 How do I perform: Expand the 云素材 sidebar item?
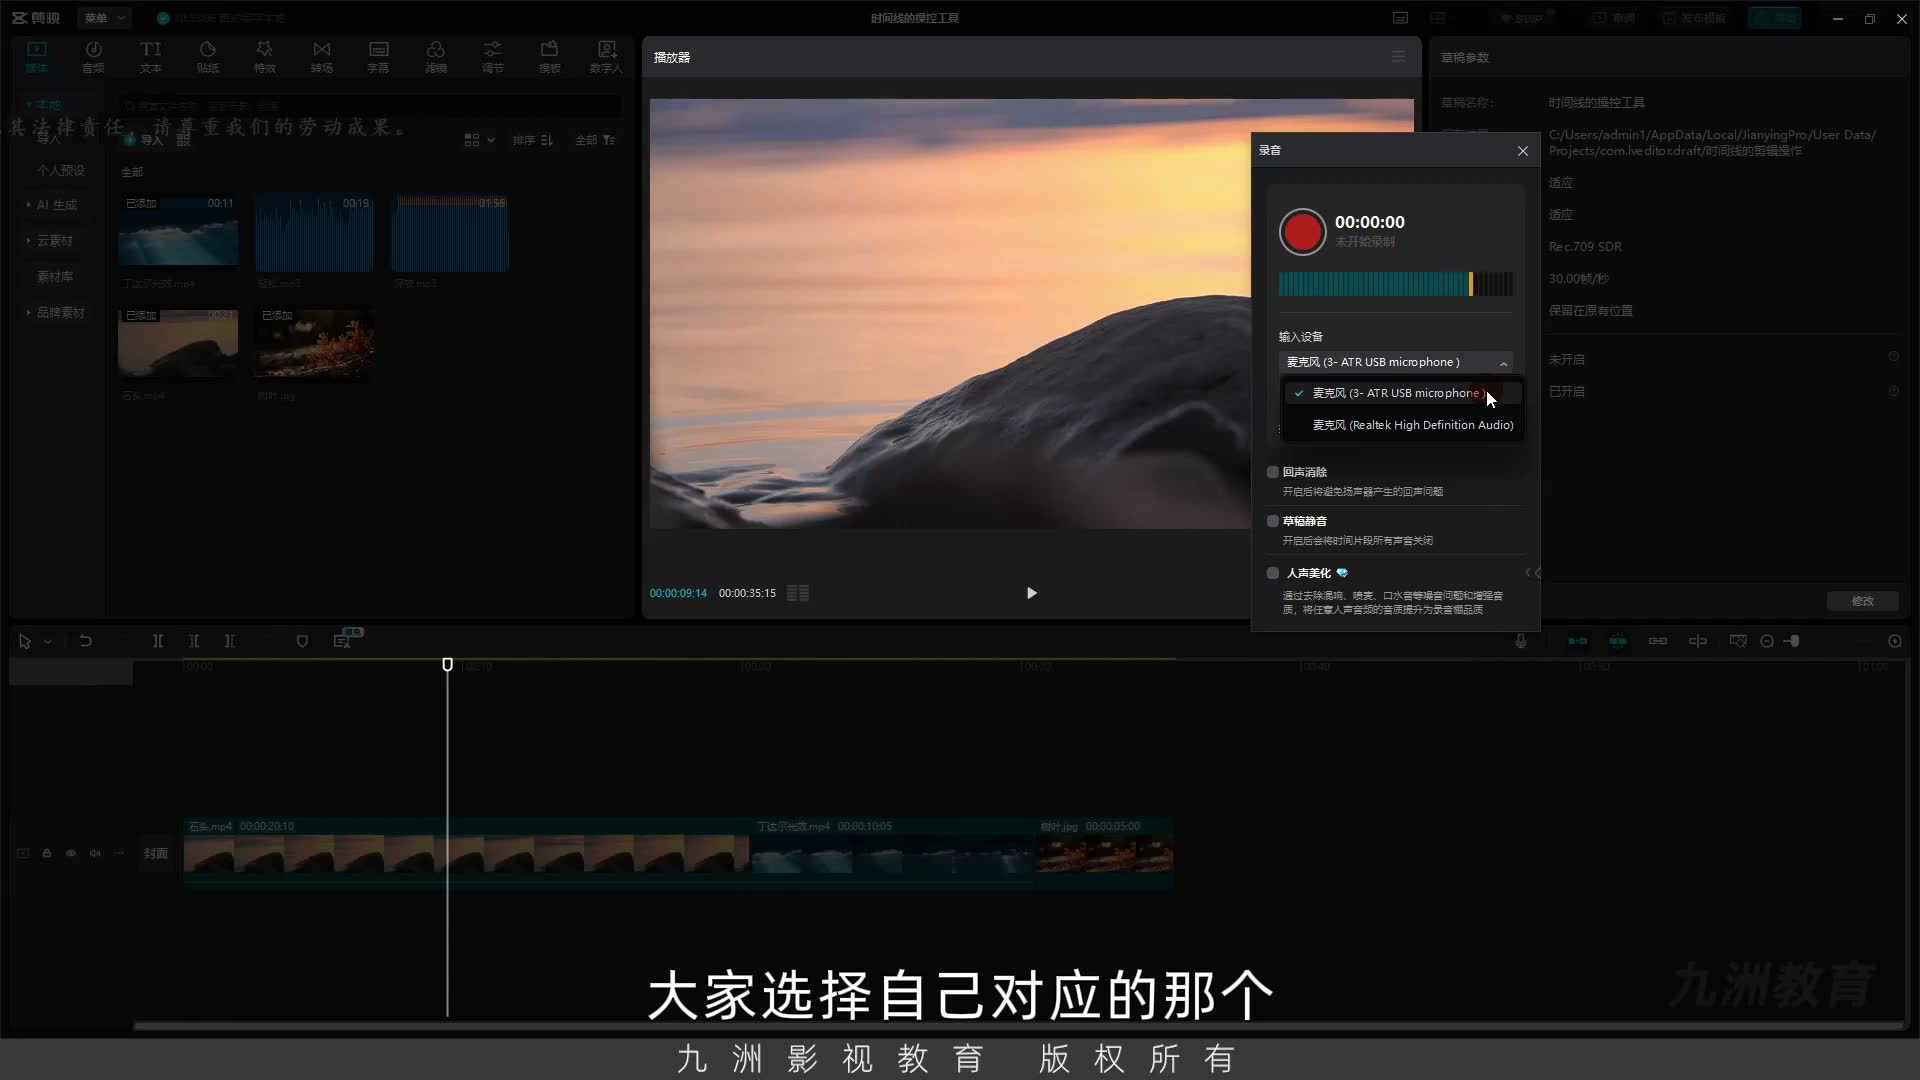(x=54, y=241)
